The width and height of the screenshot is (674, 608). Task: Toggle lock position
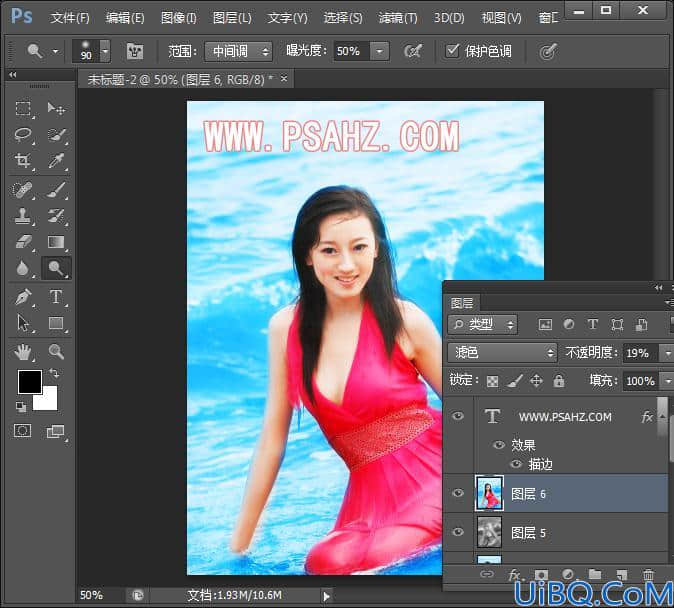coord(536,381)
